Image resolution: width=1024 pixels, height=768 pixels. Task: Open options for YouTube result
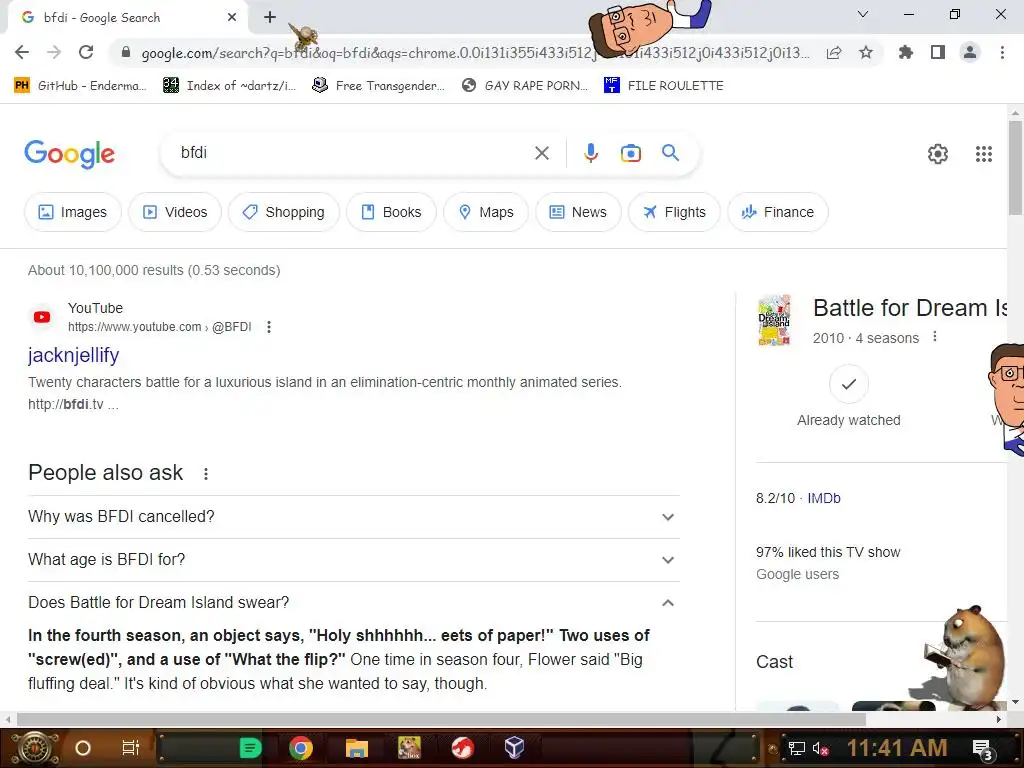pyautogui.click(x=268, y=327)
